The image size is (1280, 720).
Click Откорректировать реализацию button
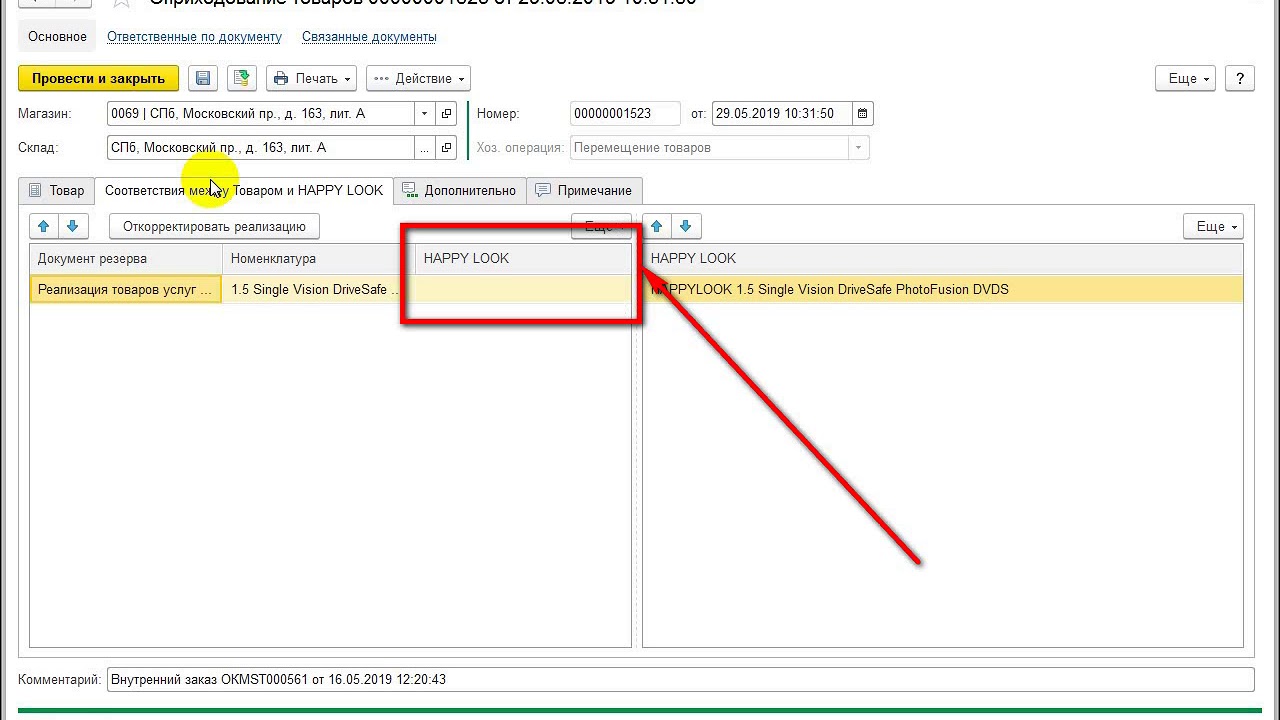point(214,227)
